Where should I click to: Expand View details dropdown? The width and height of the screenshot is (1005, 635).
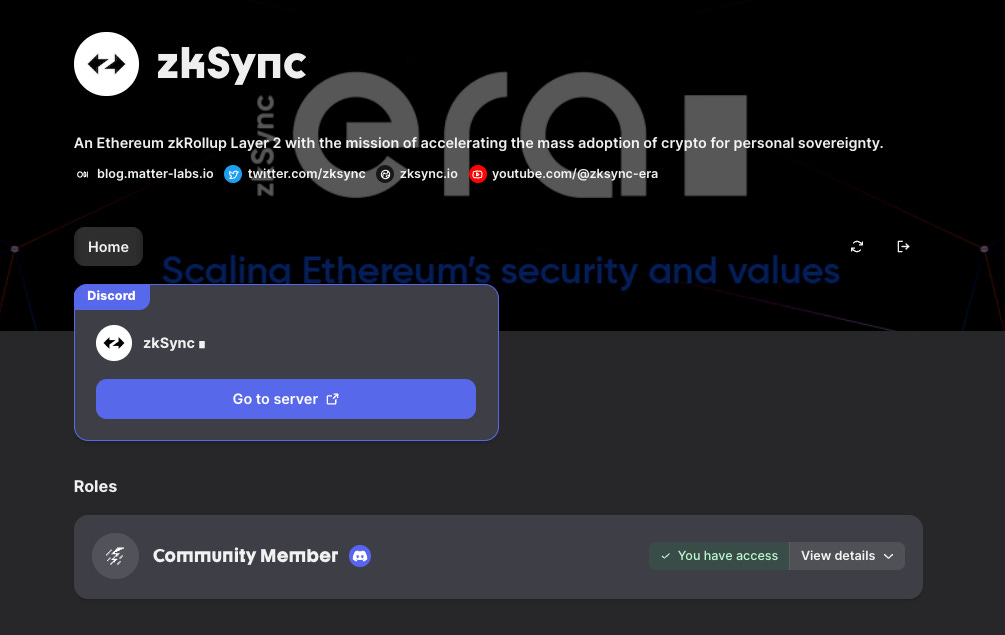pos(847,556)
